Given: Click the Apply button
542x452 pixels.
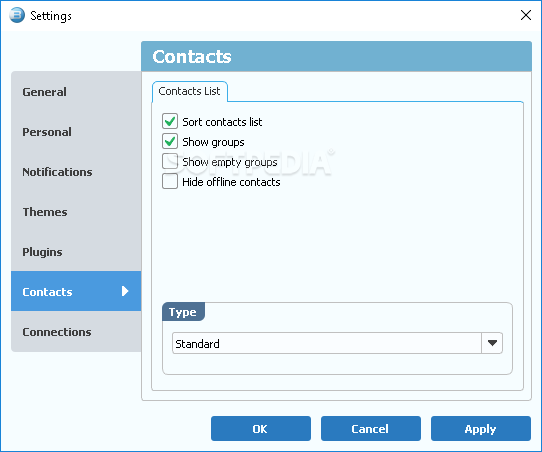Looking at the screenshot, I should click(x=480, y=429).
